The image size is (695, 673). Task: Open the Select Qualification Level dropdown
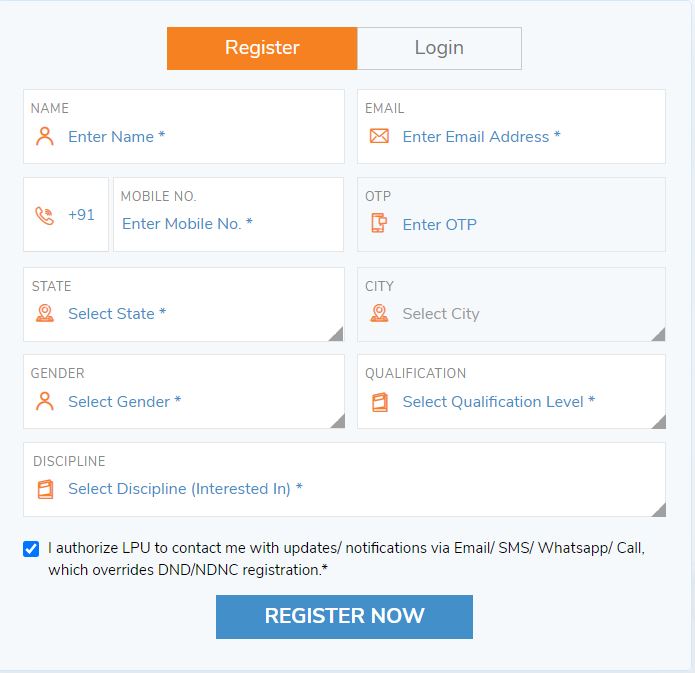pos(511,402)
